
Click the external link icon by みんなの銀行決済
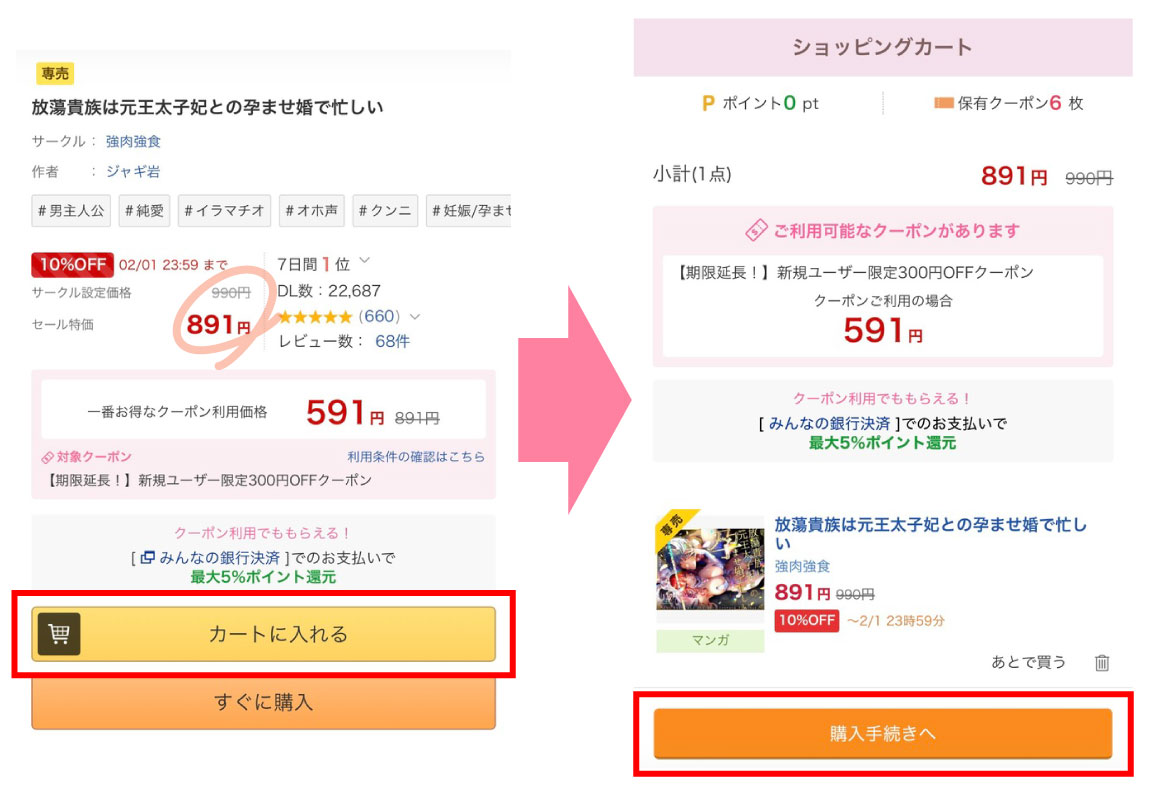tap(147, 558)
